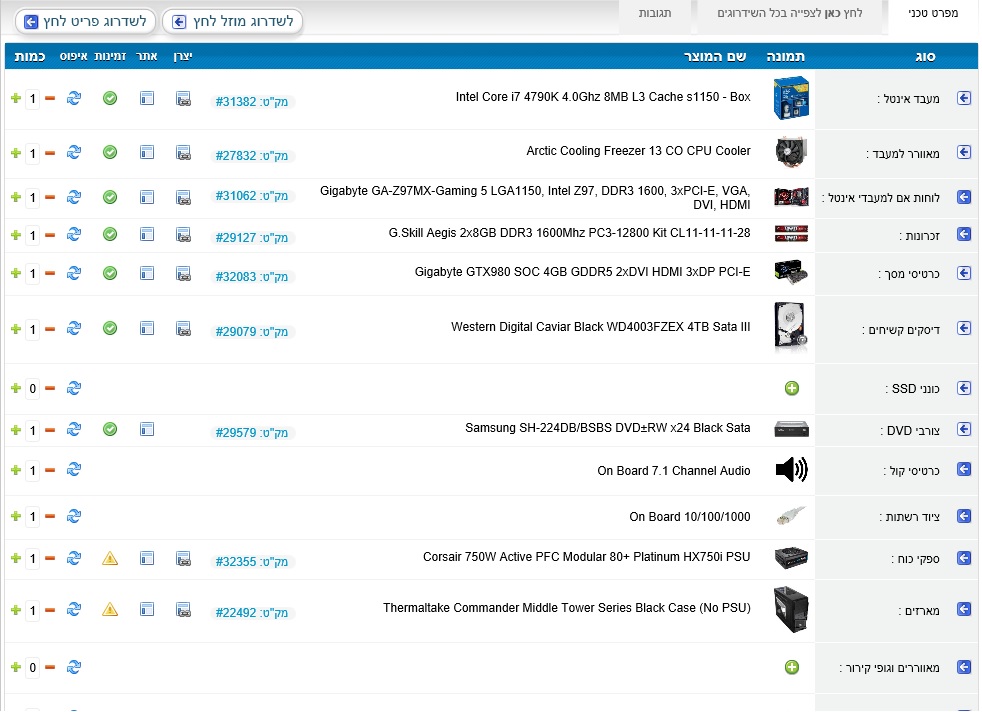Click green availability check for Western Digital disk
Image resolution: width=982 pixels, height=712 pixels.
(110, 329)
